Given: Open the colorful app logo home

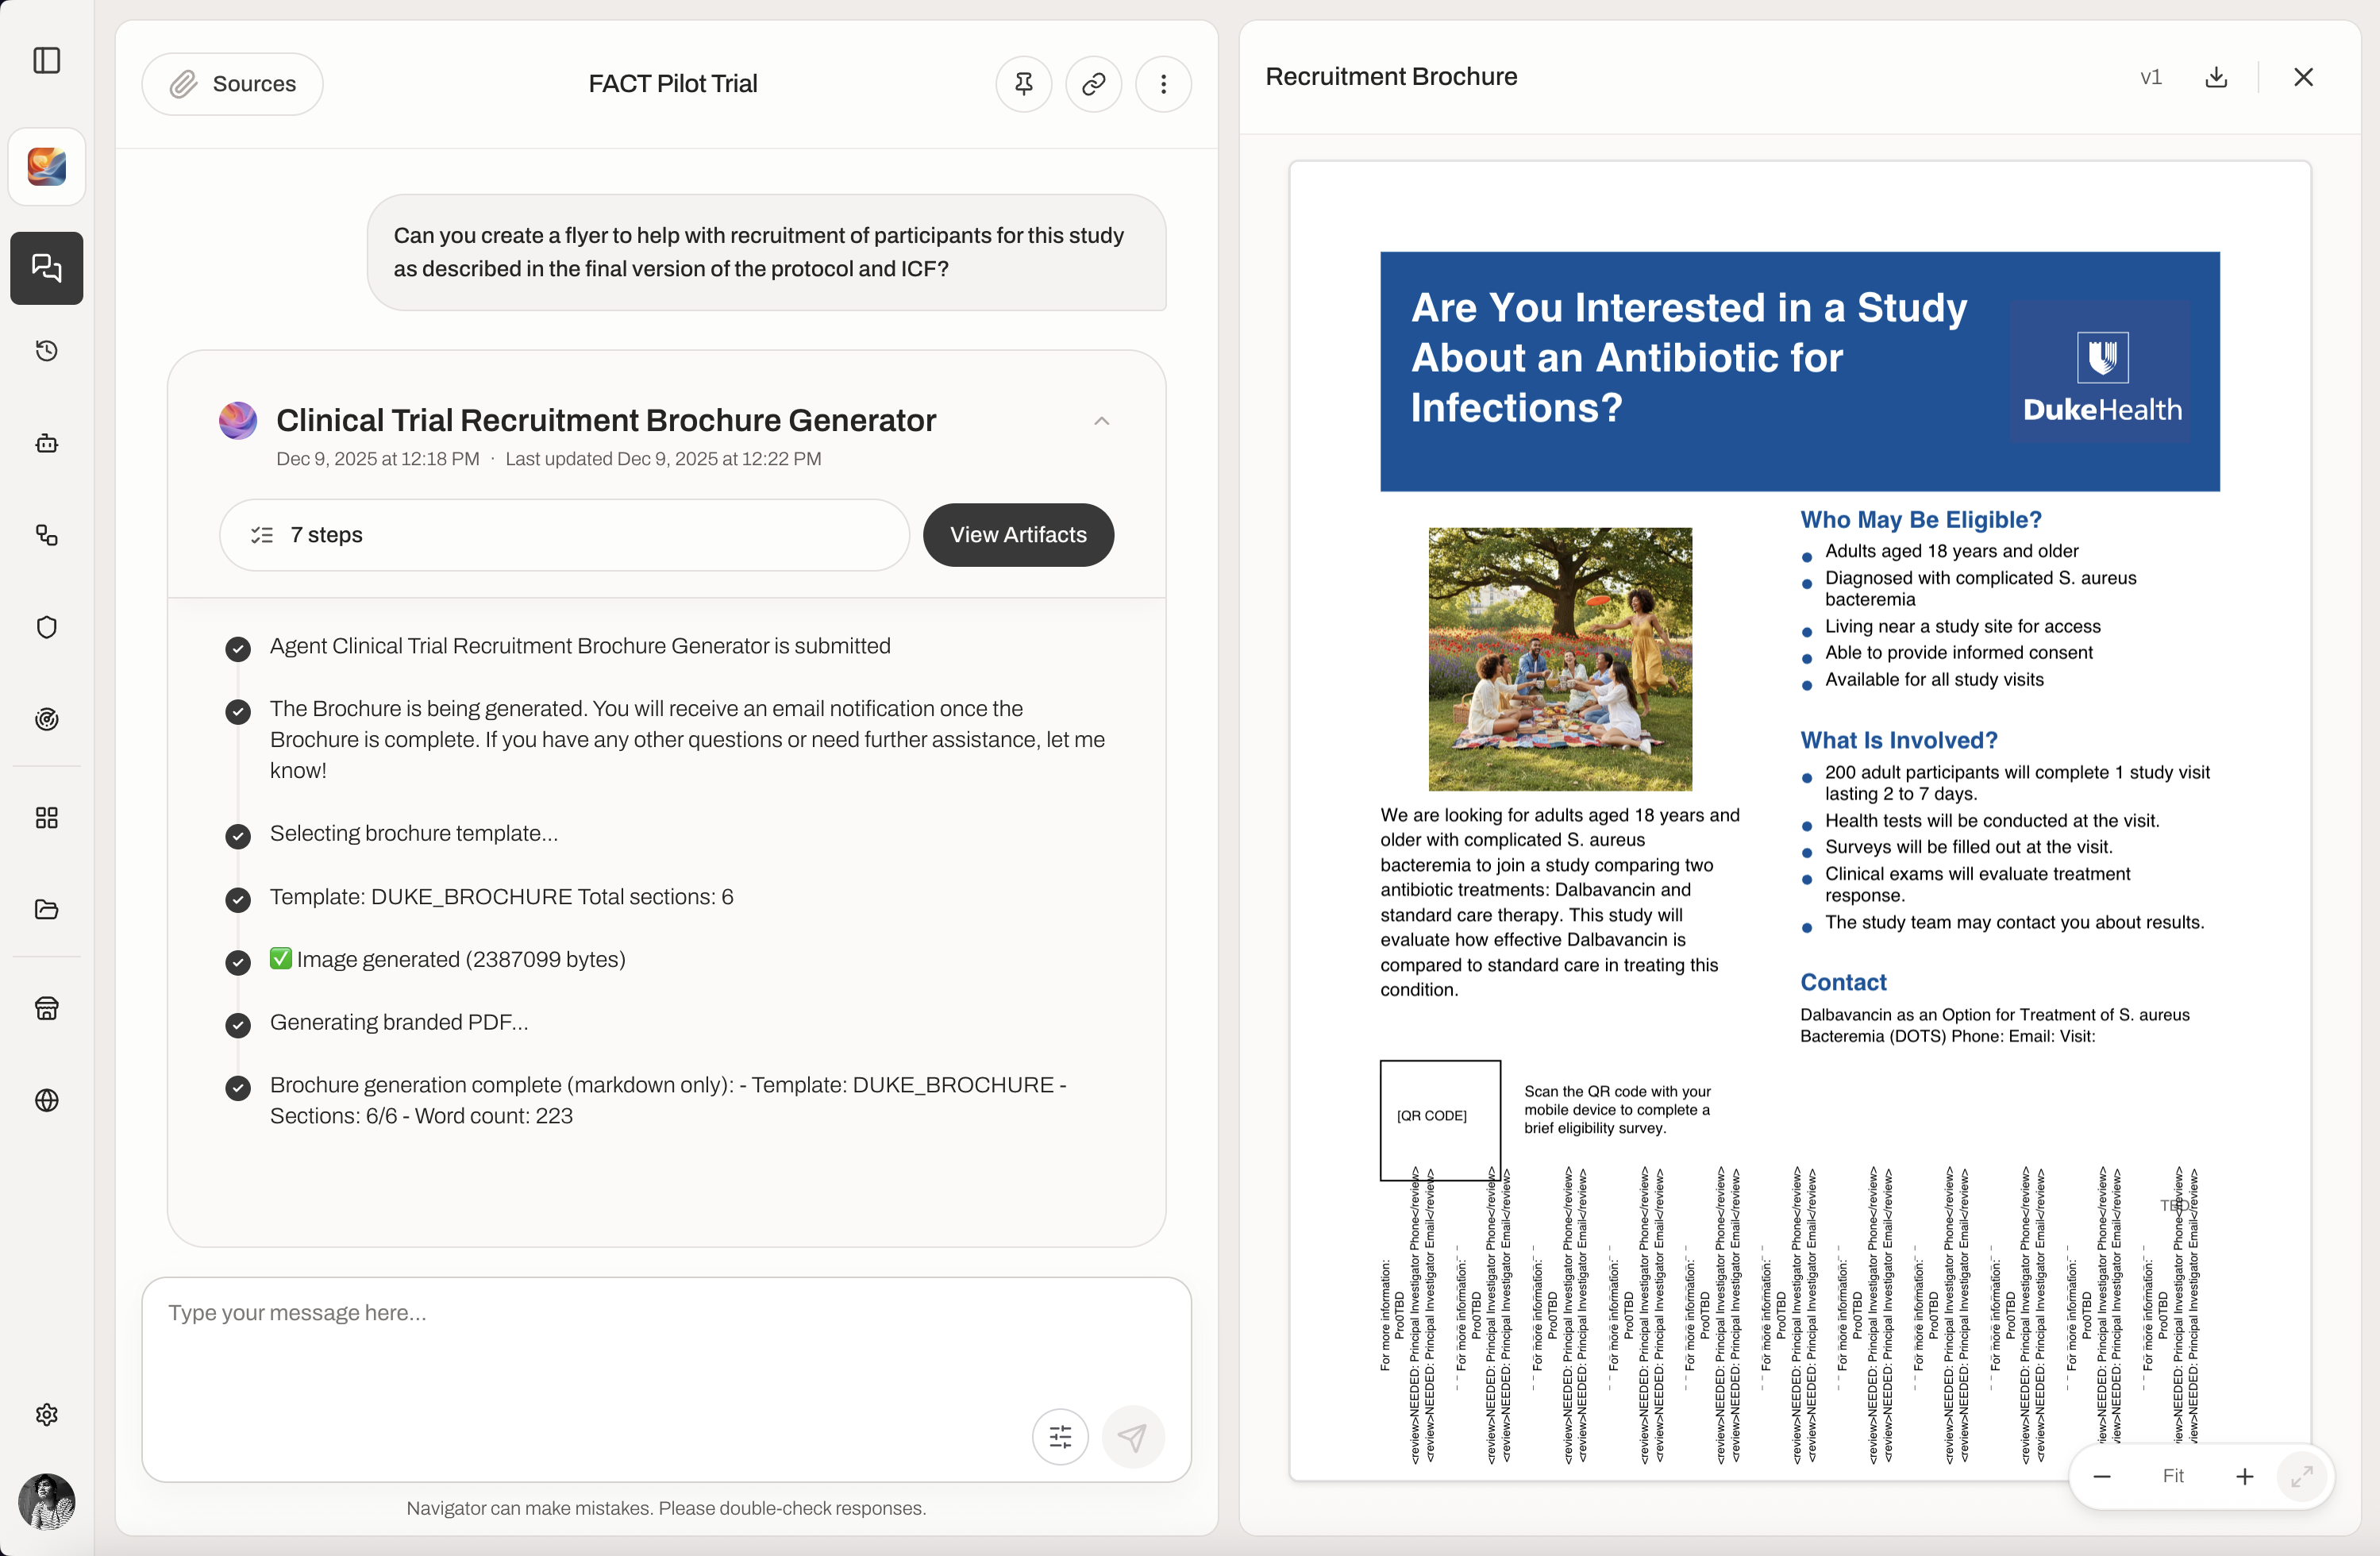Looking at the screenshot, I should (47, 166).
